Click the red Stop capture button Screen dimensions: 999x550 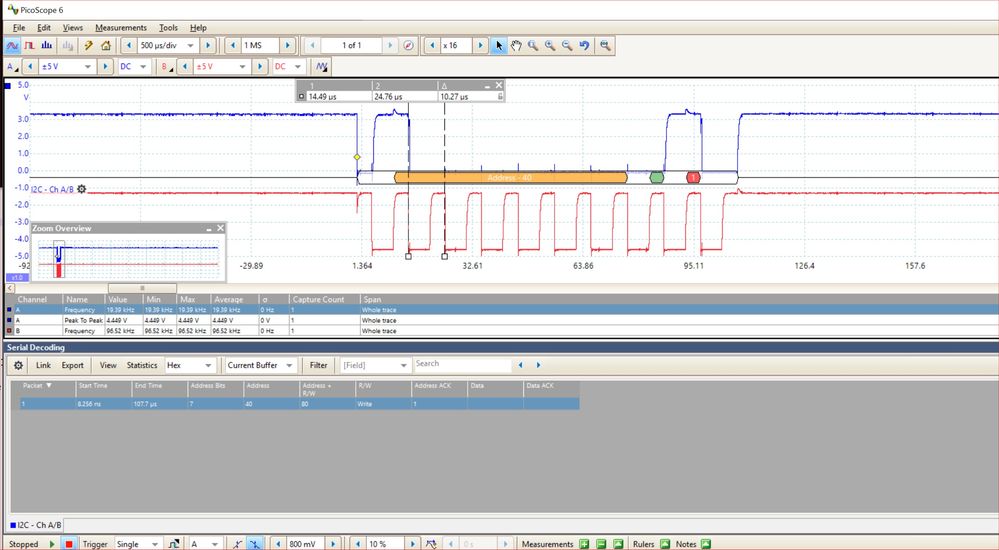point(69,544)
